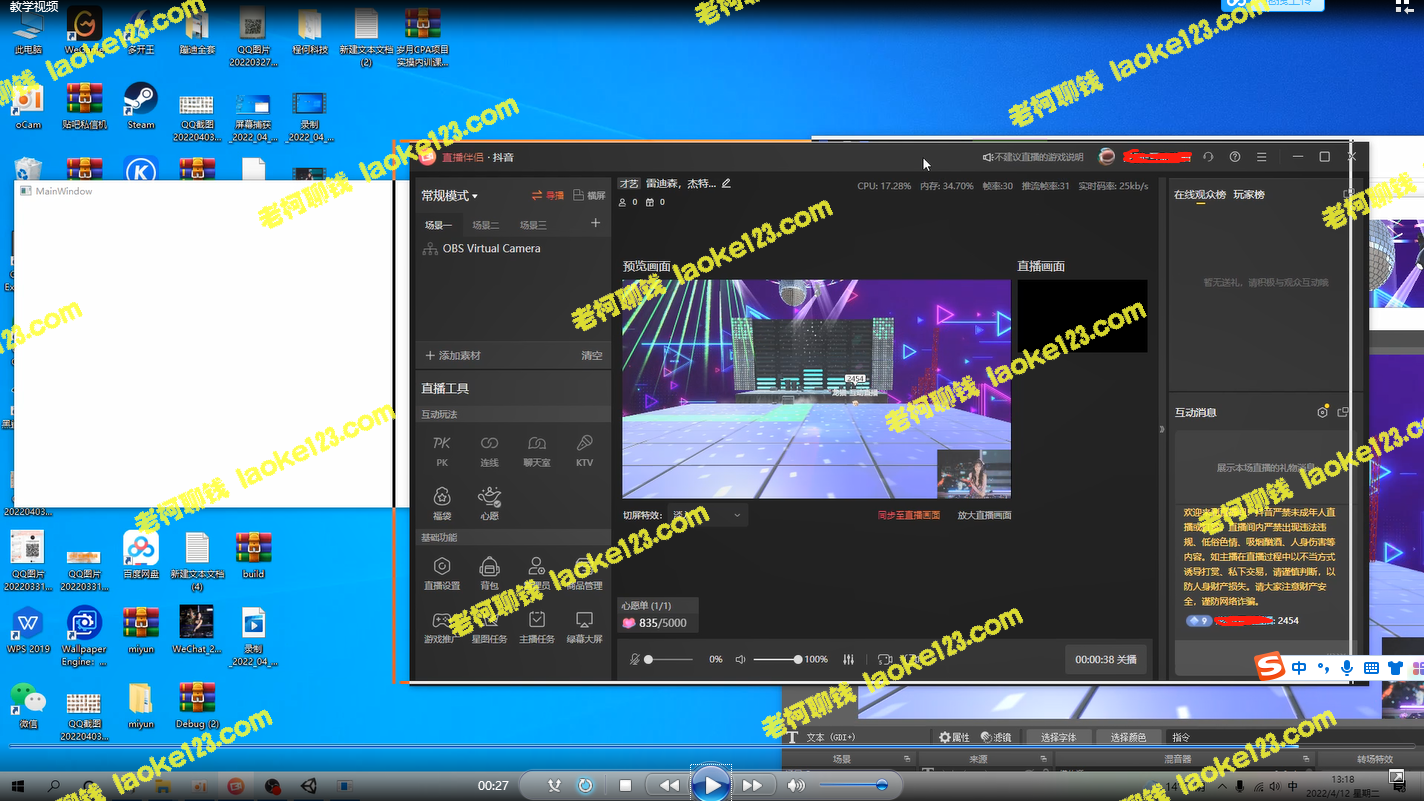Click the video player fast-forward button
The width and height of the screenshot is (1424, 801).
coord(753,786)
